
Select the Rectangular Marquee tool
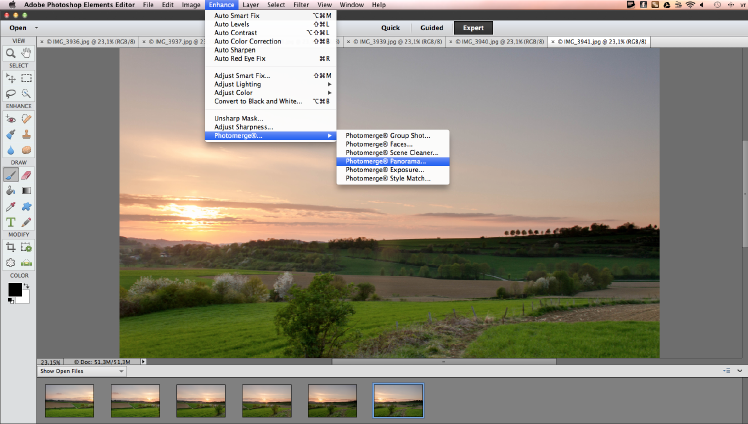tap(26, 78)
